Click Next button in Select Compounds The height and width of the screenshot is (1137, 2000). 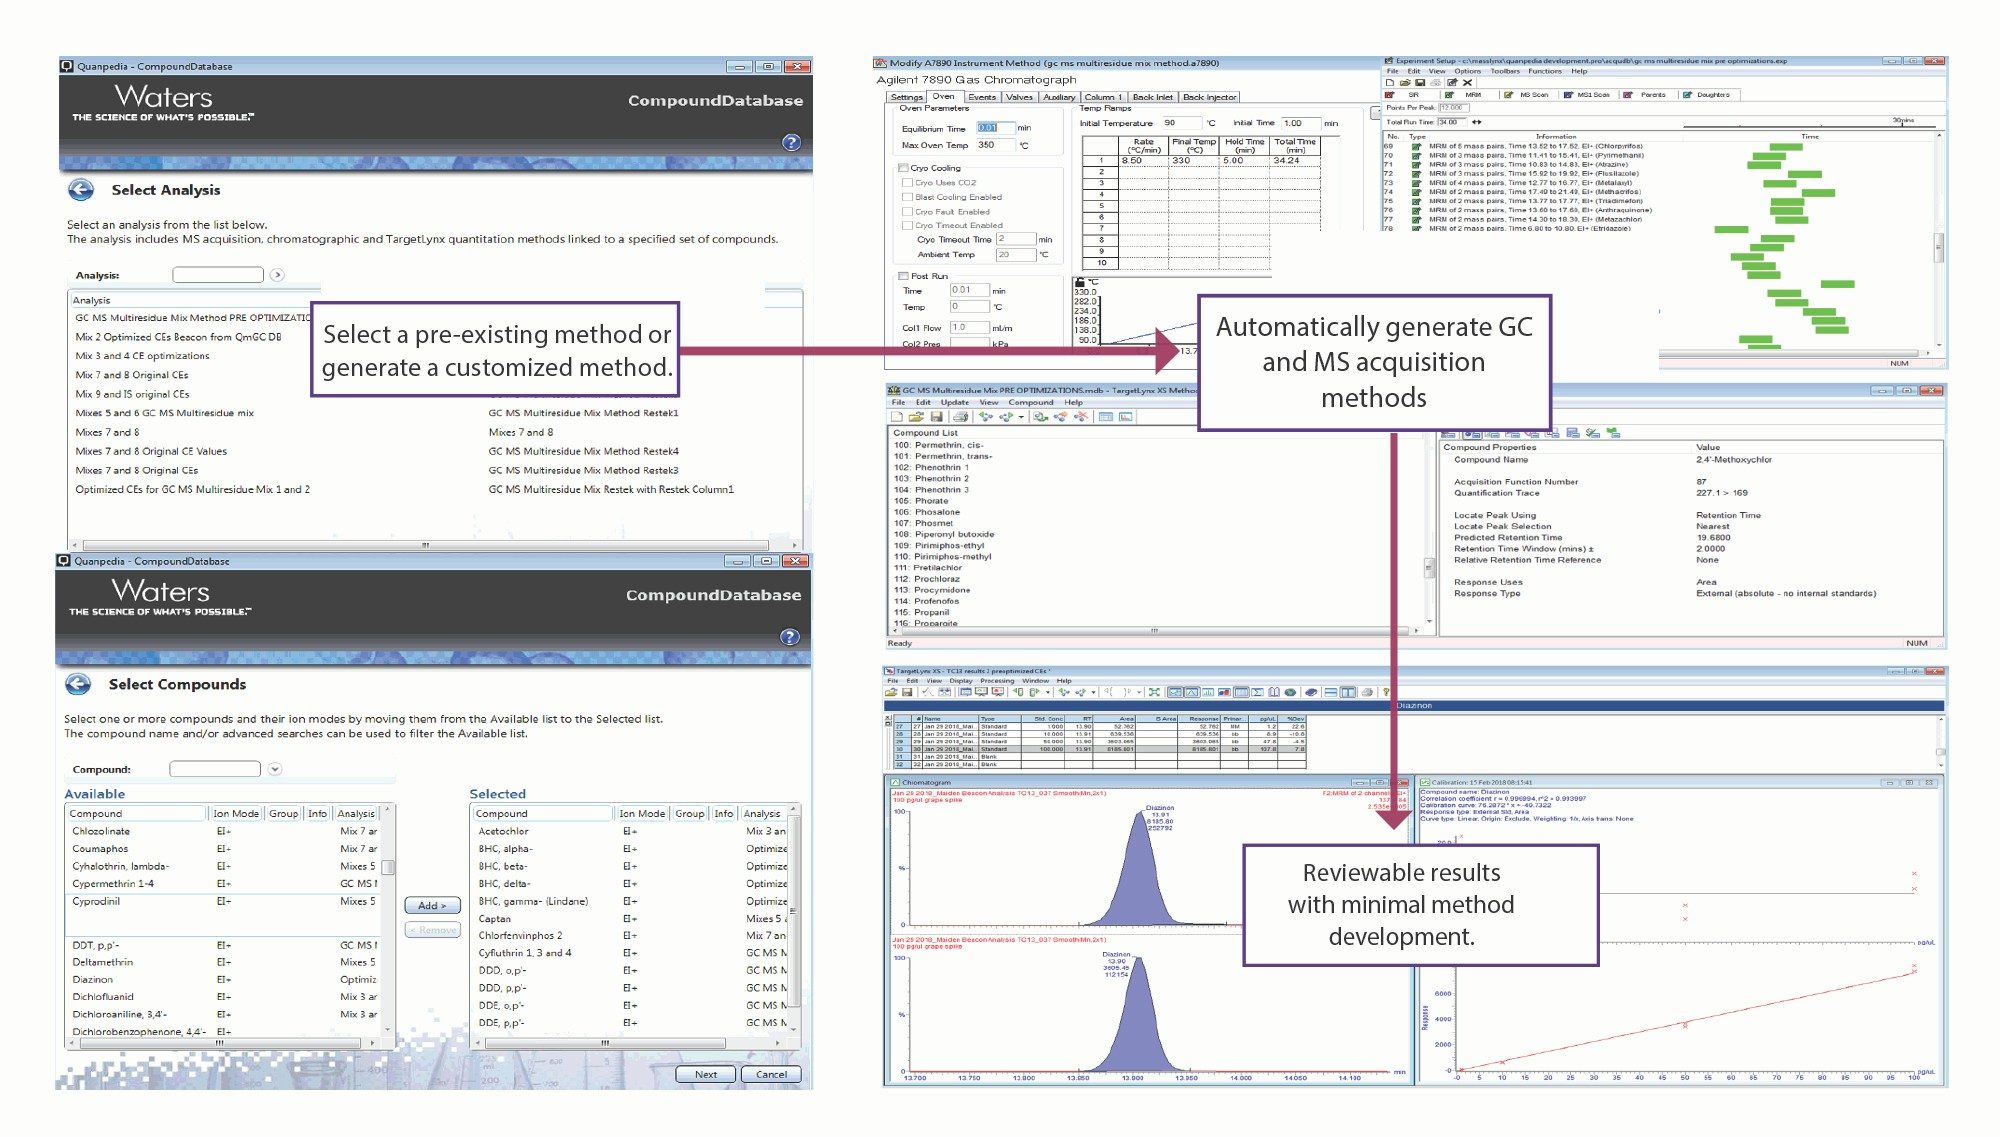click(x=706, y=1074)
